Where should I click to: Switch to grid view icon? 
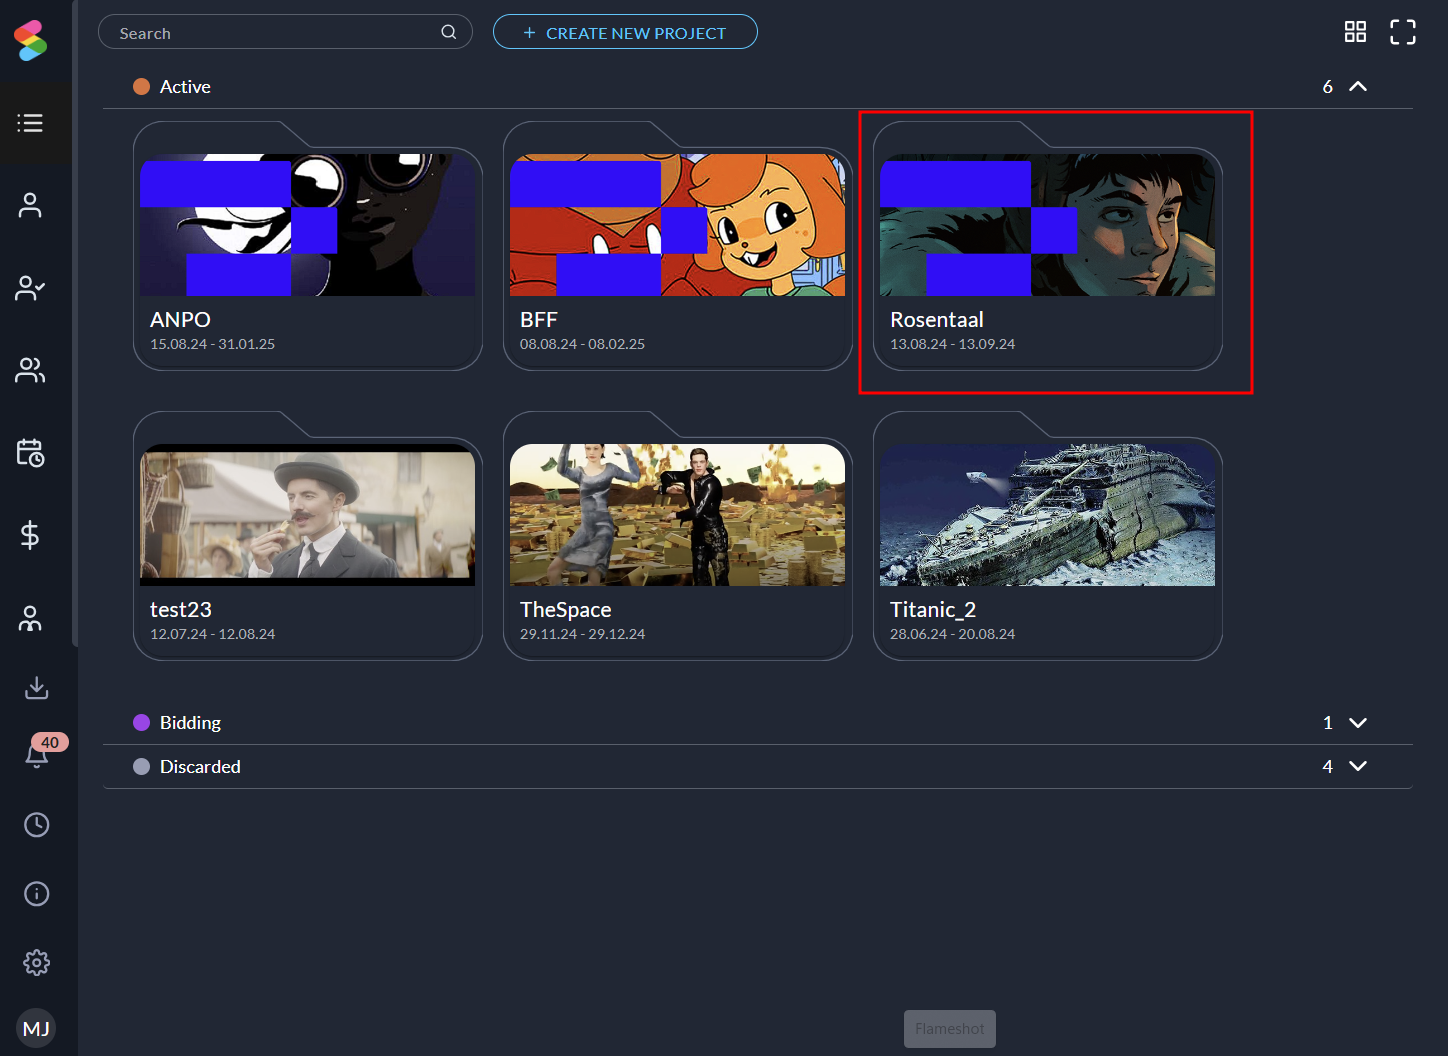[1355, 32]
